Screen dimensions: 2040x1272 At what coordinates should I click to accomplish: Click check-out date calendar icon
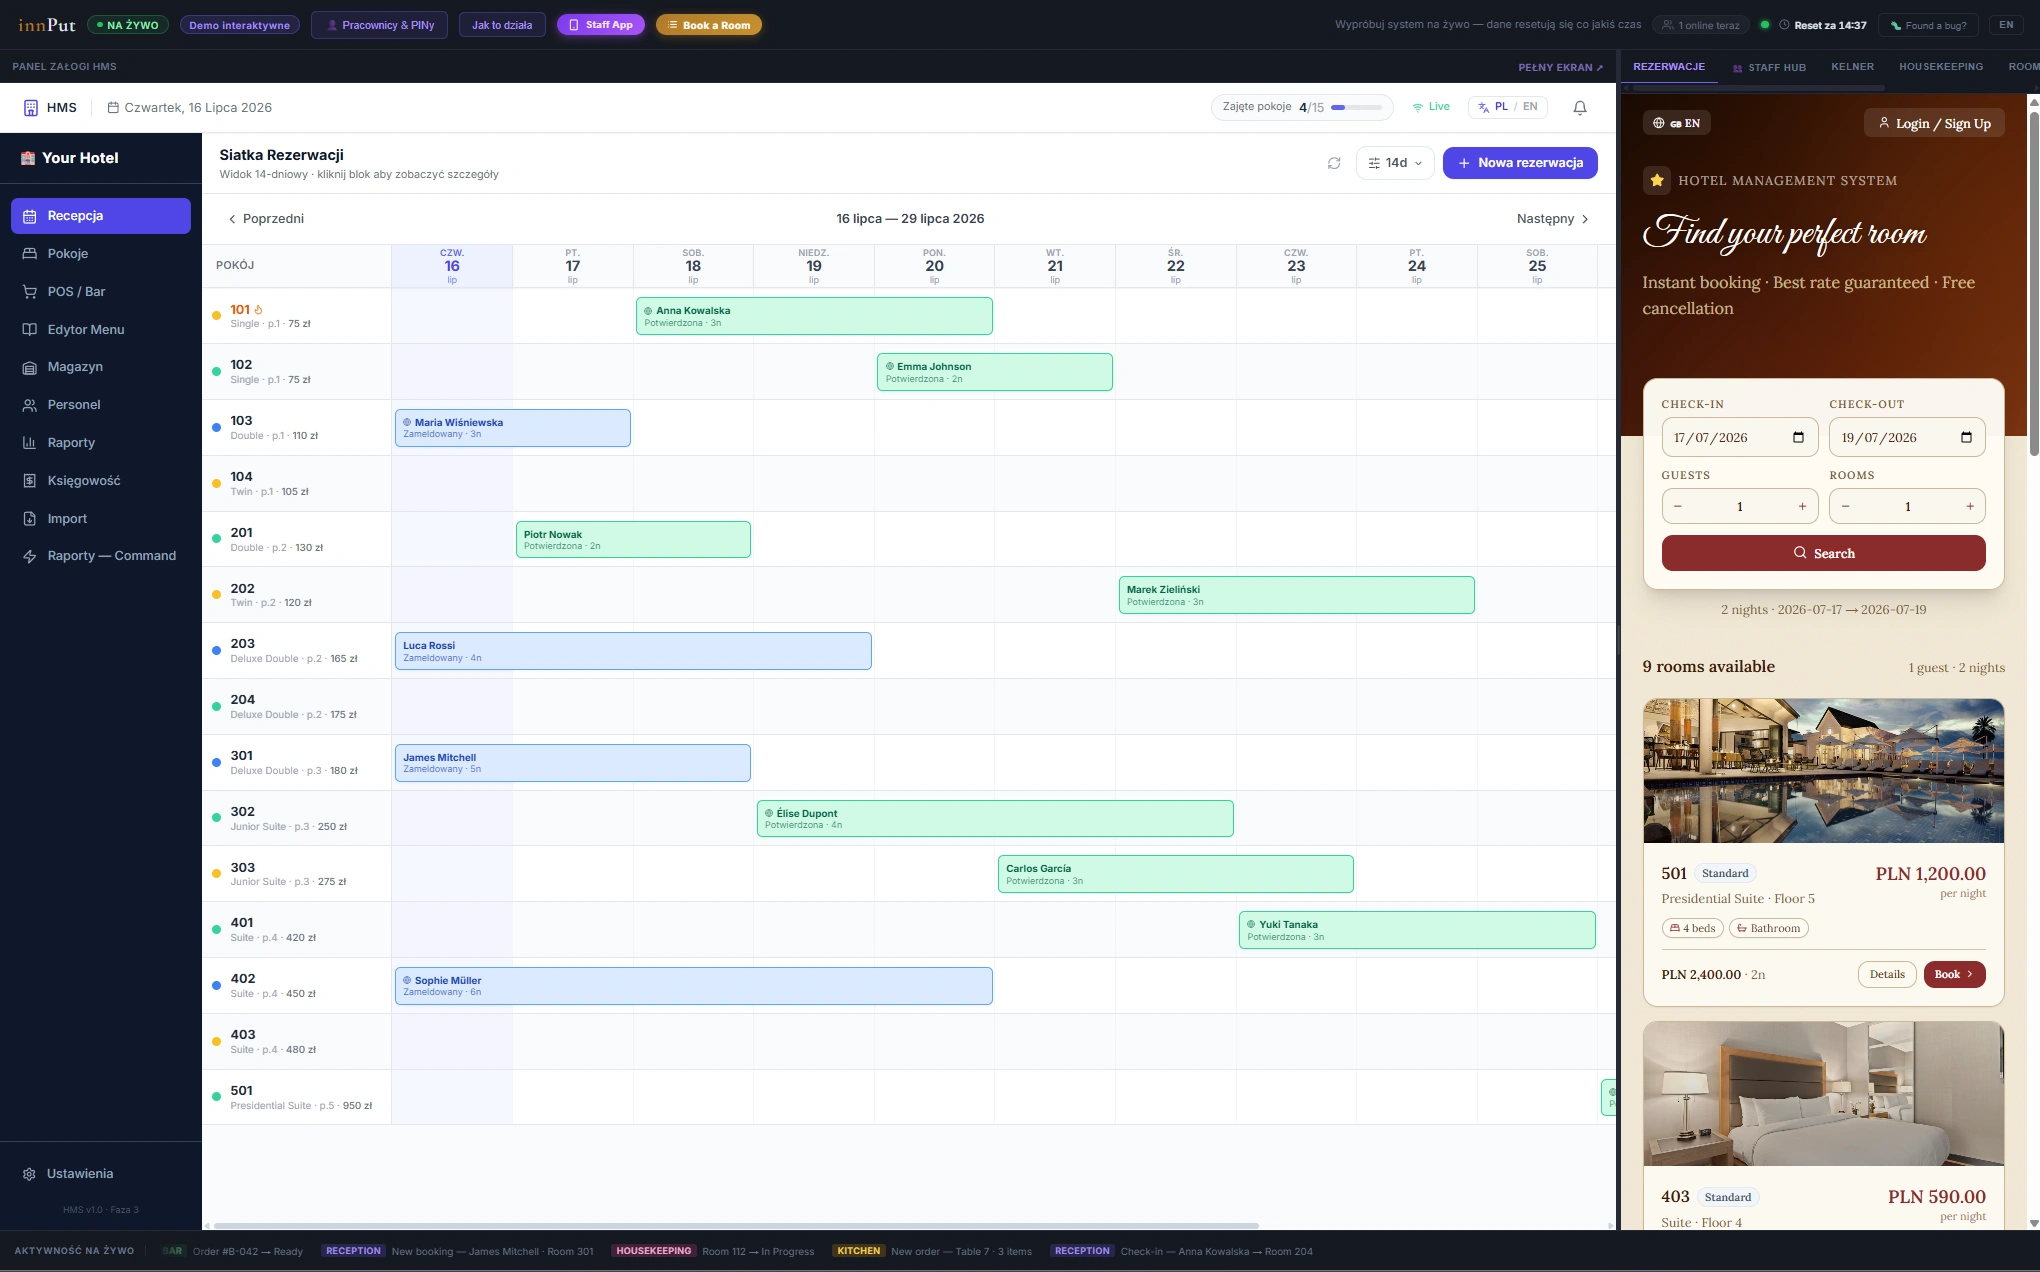1966,437
